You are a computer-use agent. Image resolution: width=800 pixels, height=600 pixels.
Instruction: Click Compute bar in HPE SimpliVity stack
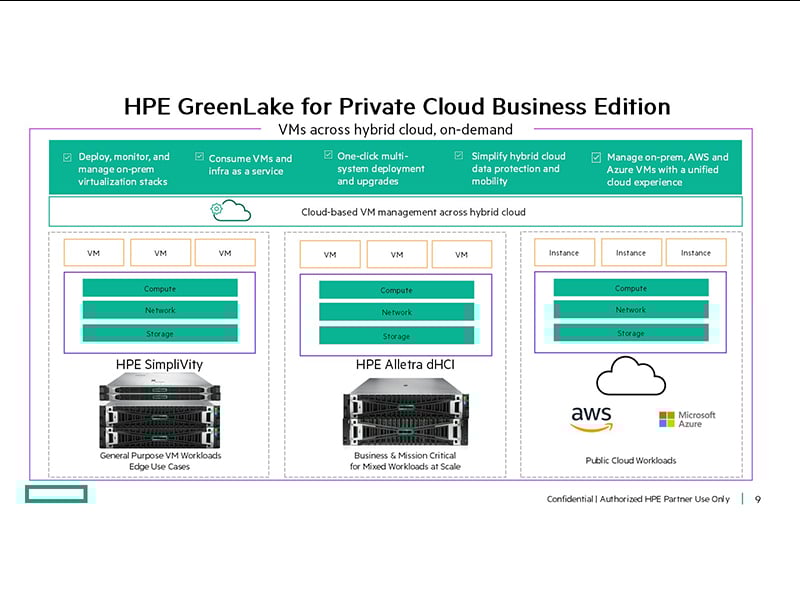(x=160, y=288)
